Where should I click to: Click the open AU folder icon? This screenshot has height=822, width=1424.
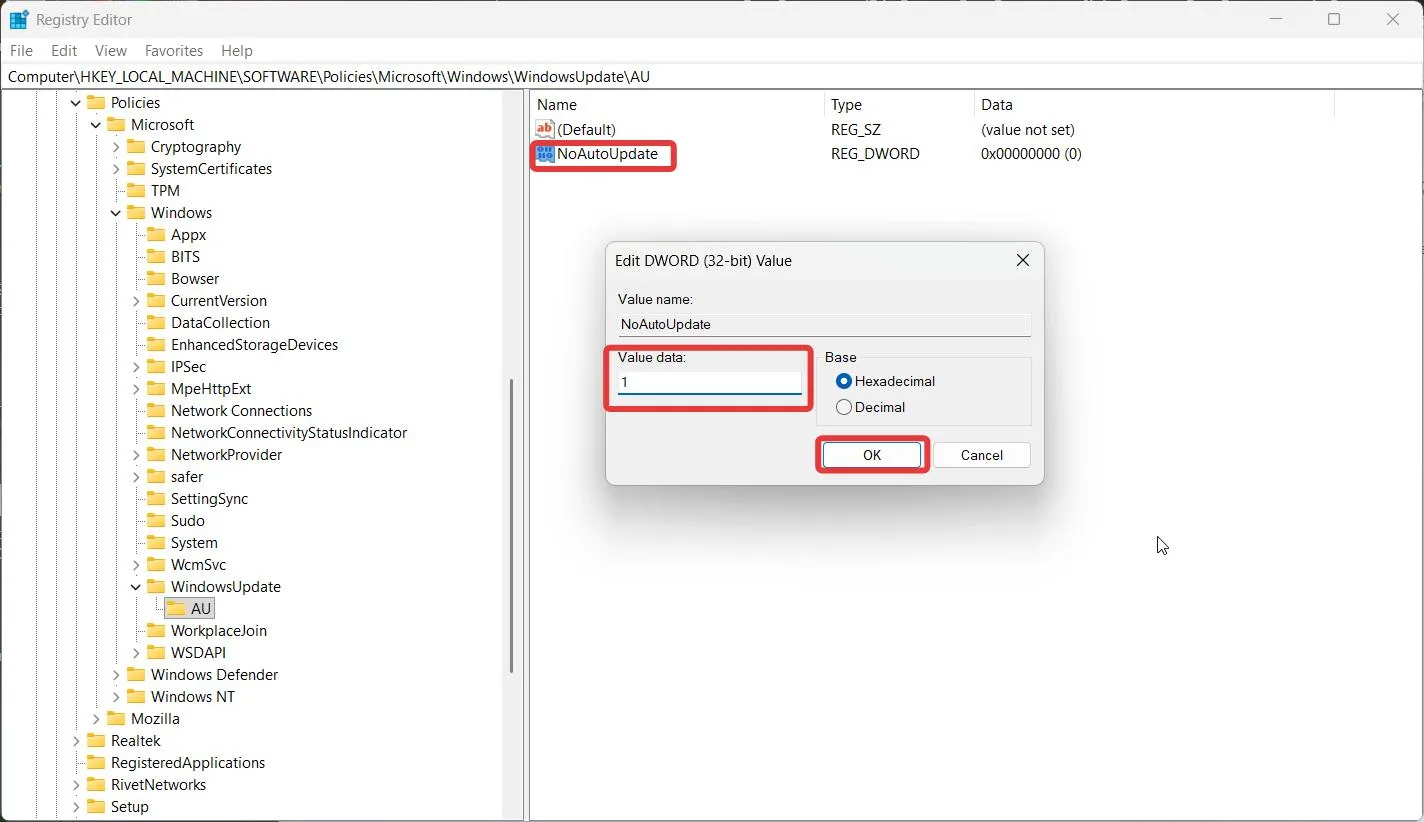tap(176, 608)
